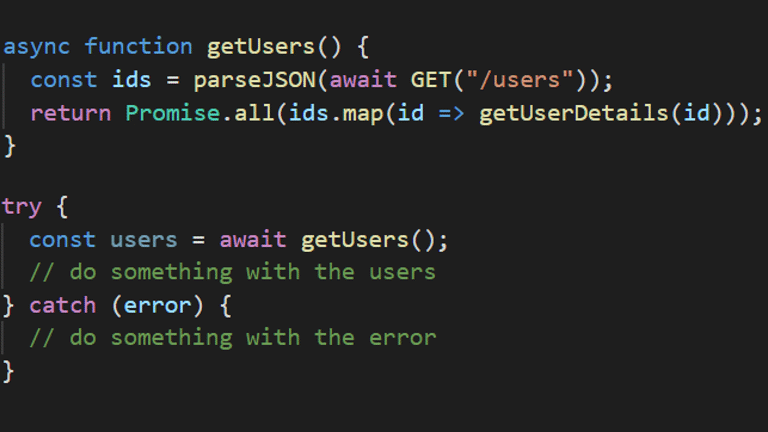Viewport: 768px width, 432px height.
Task: Click the comment about the users
Action: tap(232, 272)
